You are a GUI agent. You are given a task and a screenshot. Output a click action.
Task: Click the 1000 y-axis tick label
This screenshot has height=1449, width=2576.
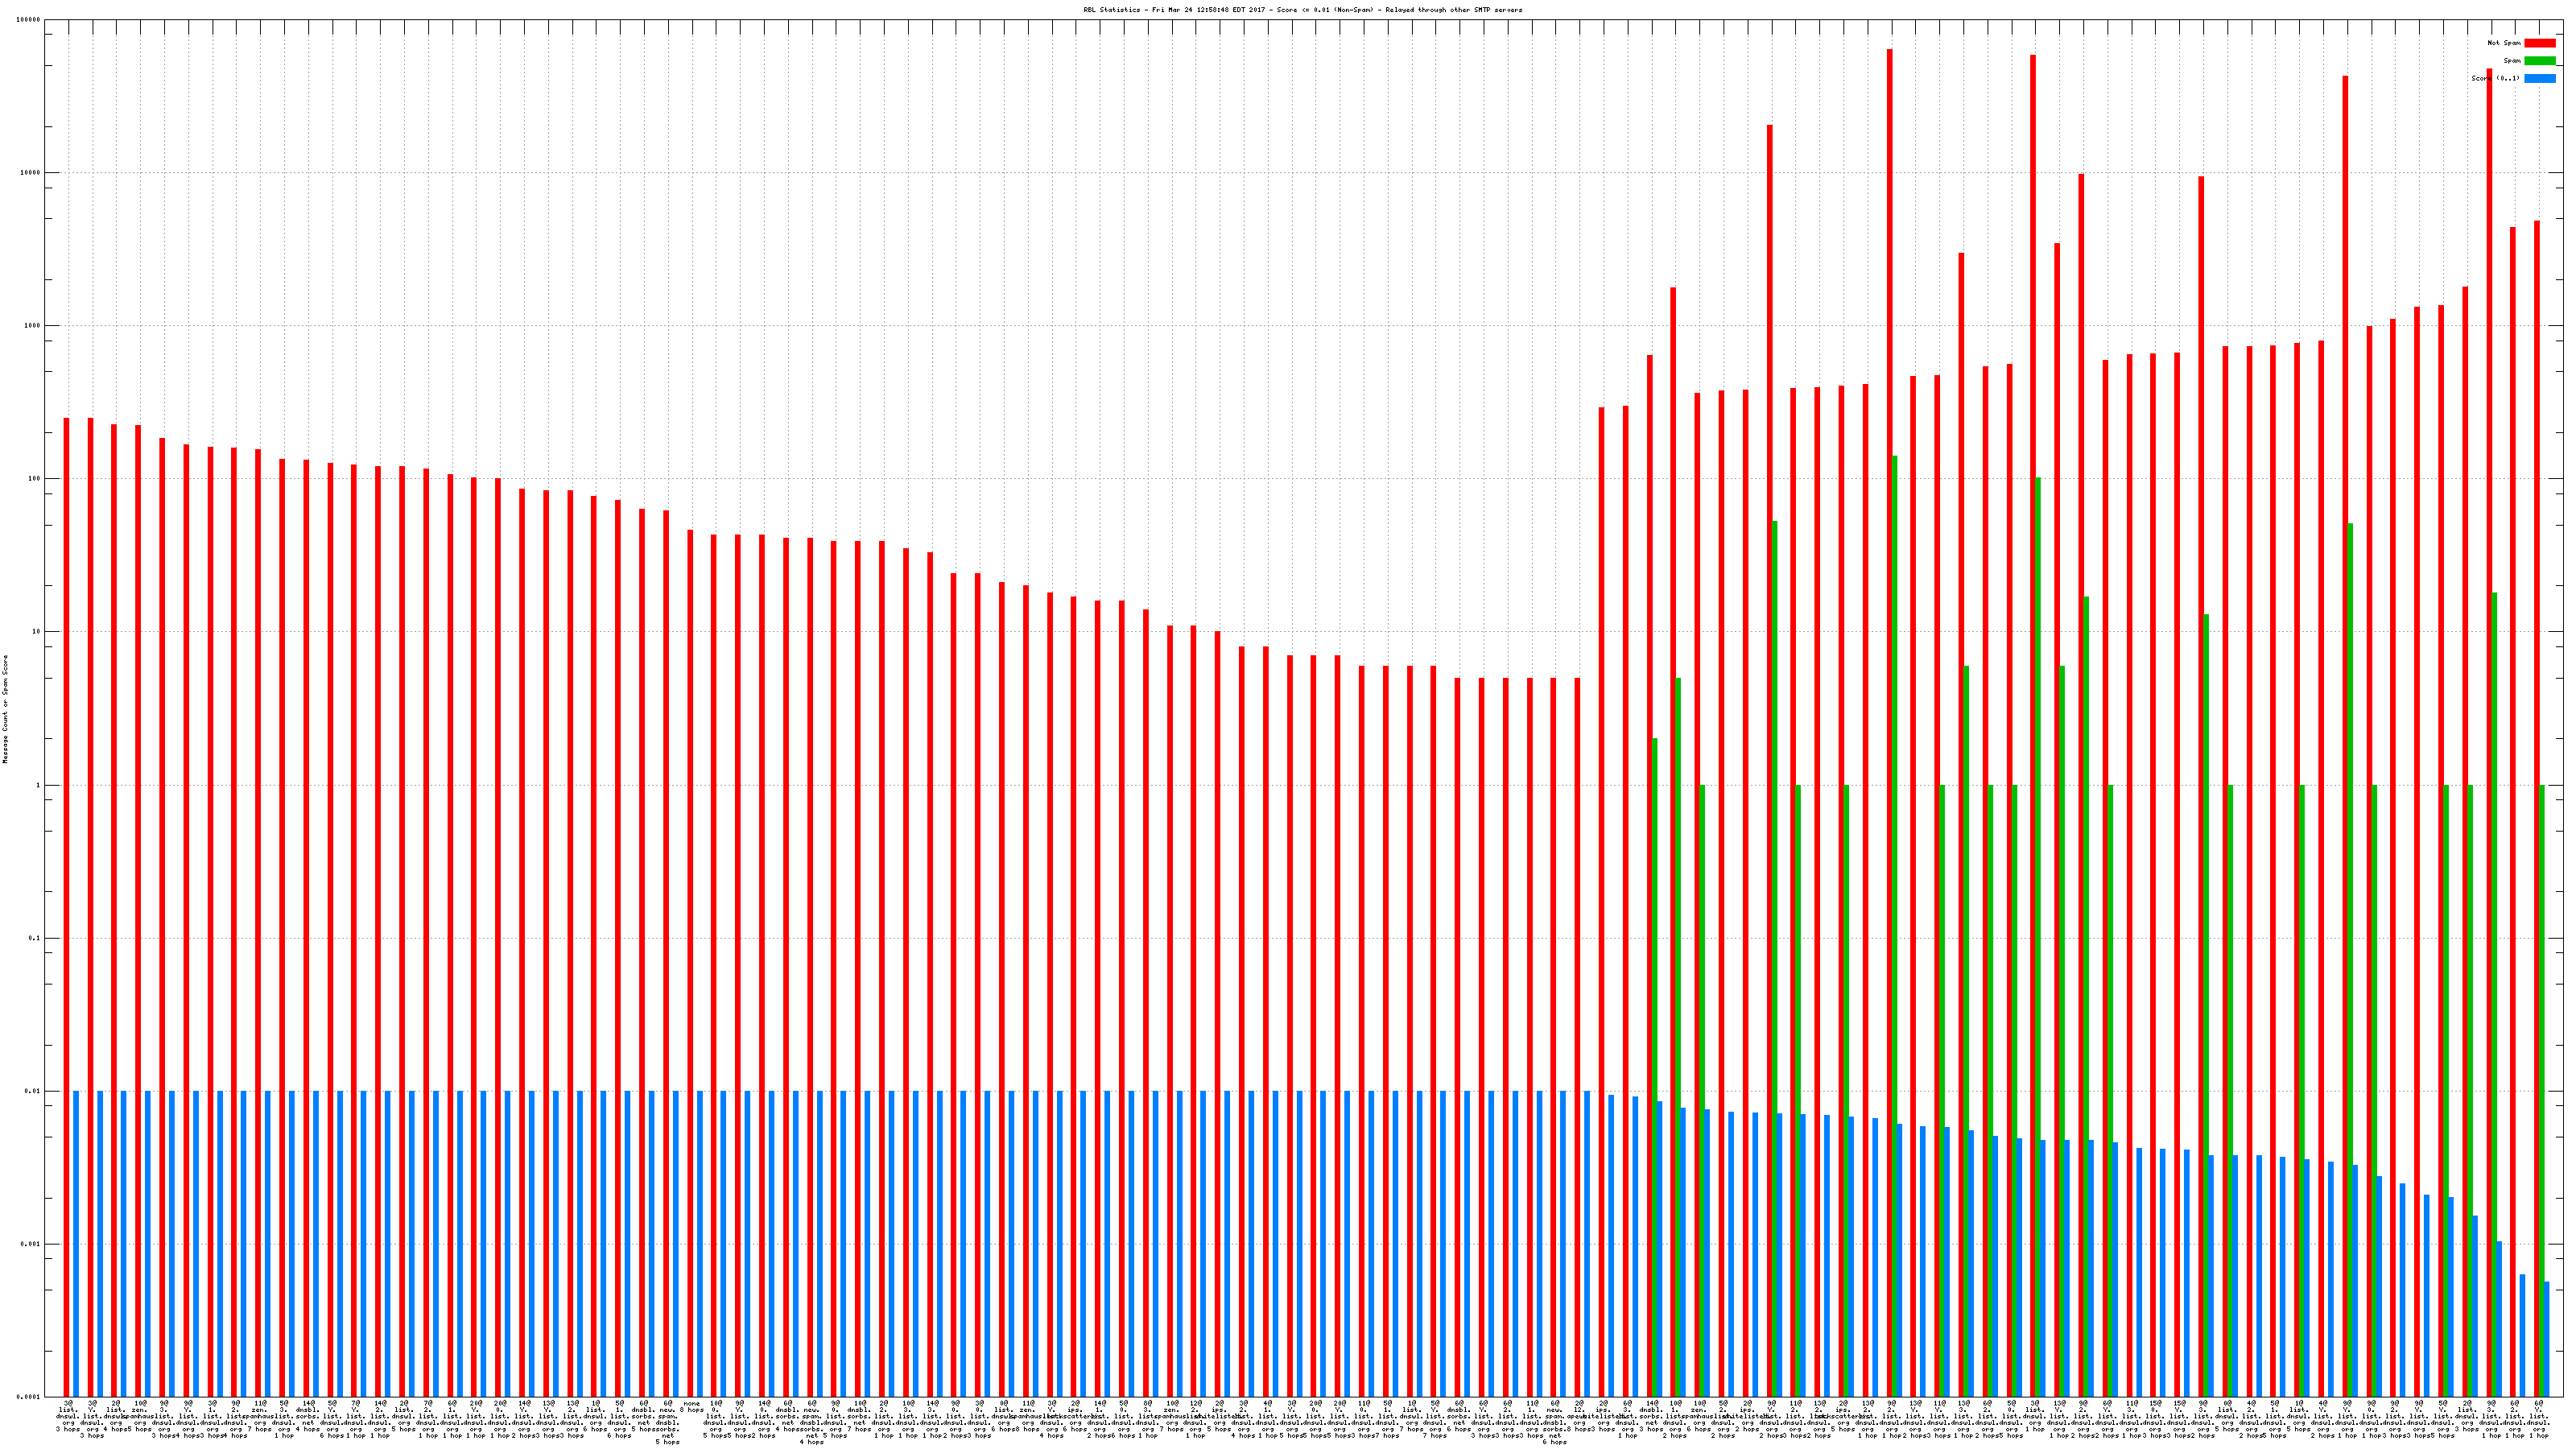pyautogui.click(x=33, y=326)
